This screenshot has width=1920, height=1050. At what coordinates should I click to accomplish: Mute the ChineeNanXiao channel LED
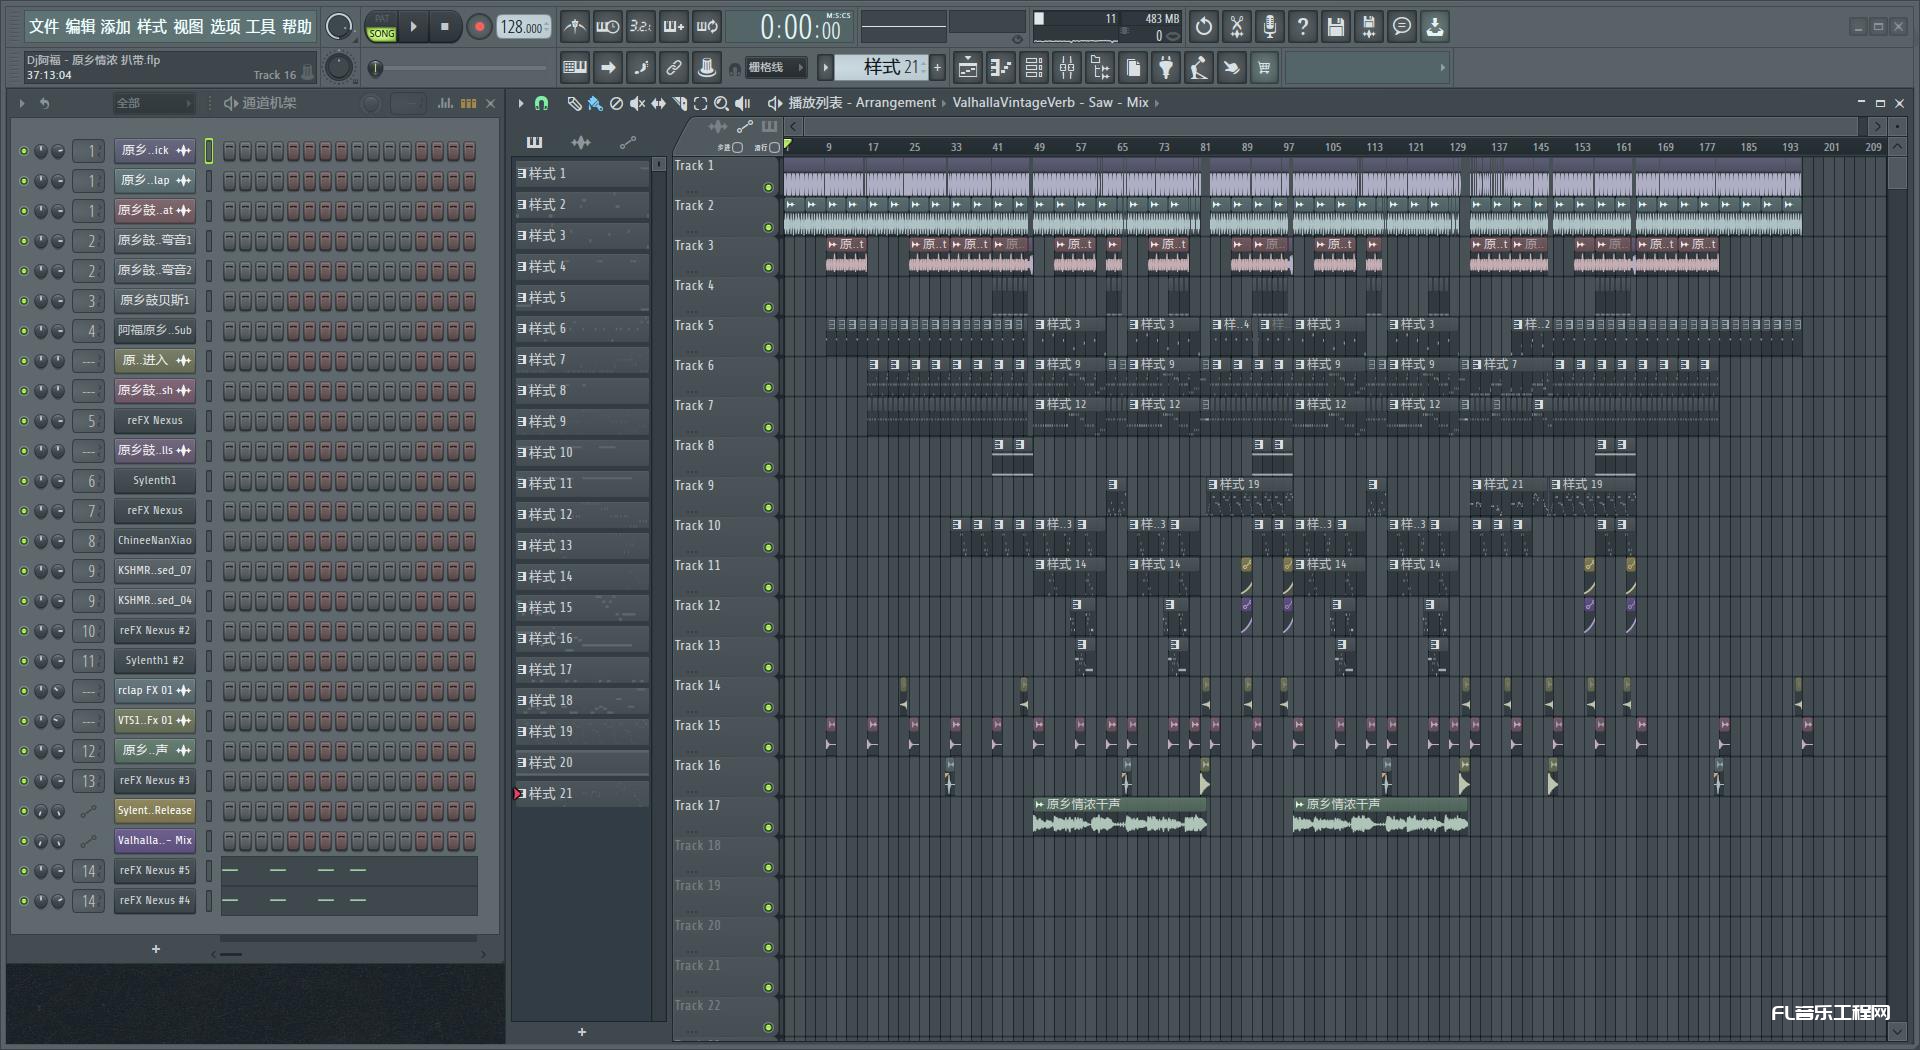[x=24, y=541]
